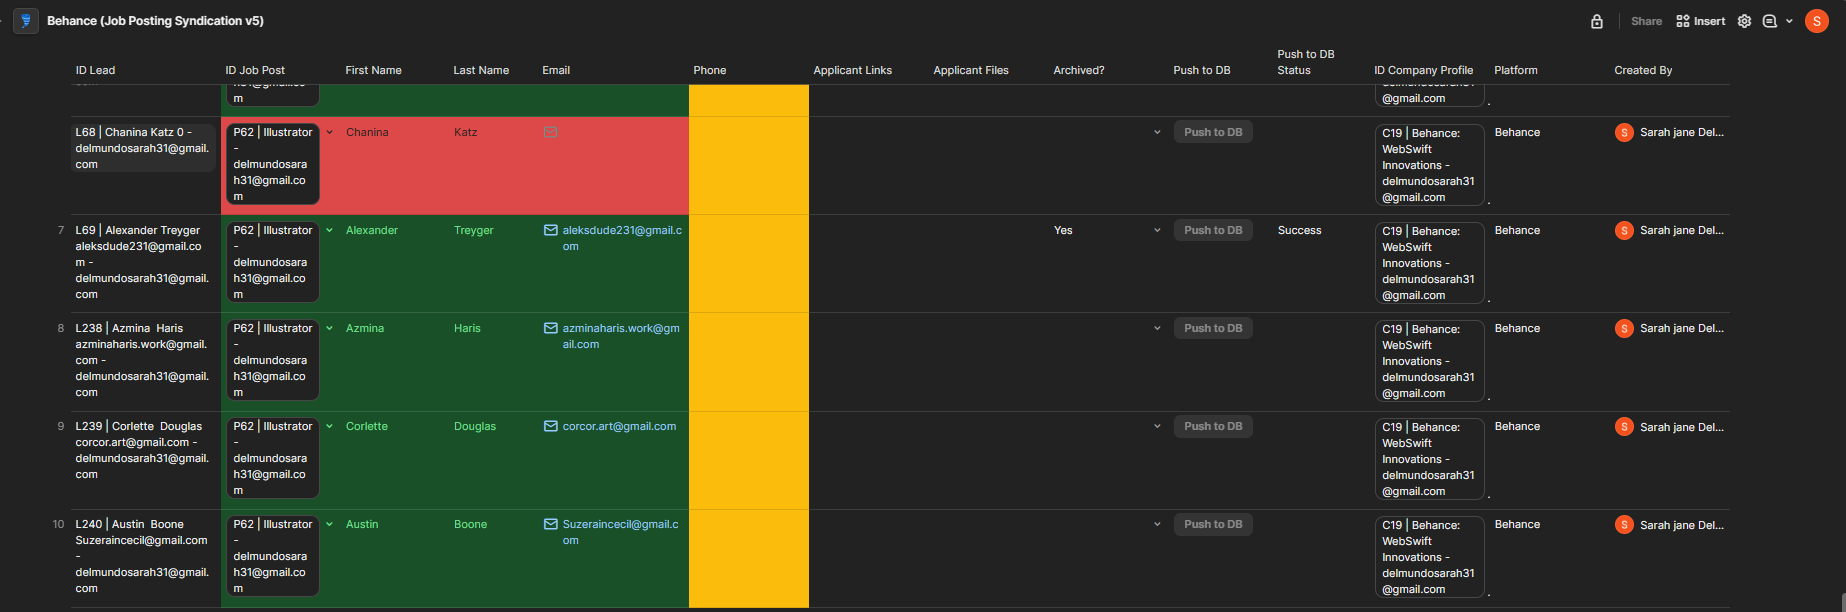1846x612 pixels.
Task: Open the comments speech bubble icon
Action: [1769, 21]
